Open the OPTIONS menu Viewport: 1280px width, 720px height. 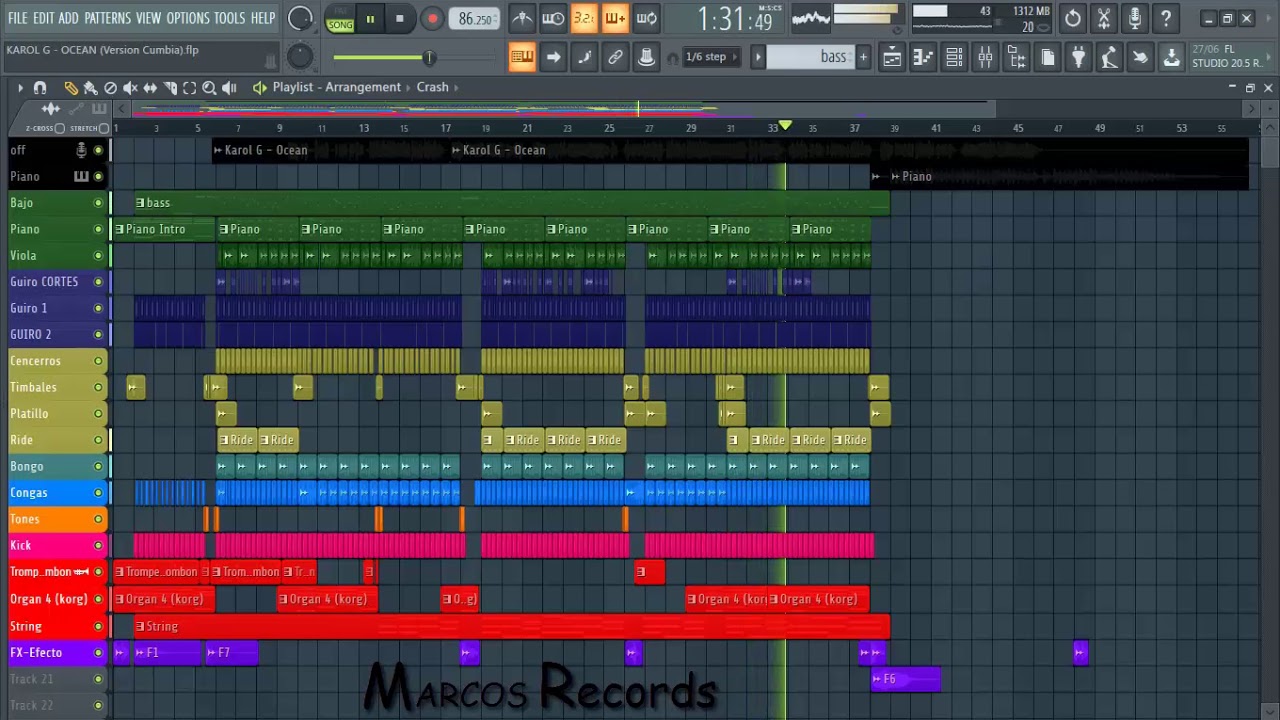(188, 18)
